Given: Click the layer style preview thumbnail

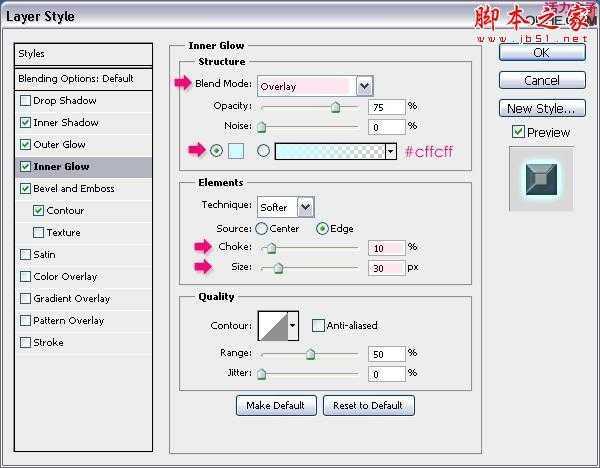Looking at the screenshot, I should 541,178.
